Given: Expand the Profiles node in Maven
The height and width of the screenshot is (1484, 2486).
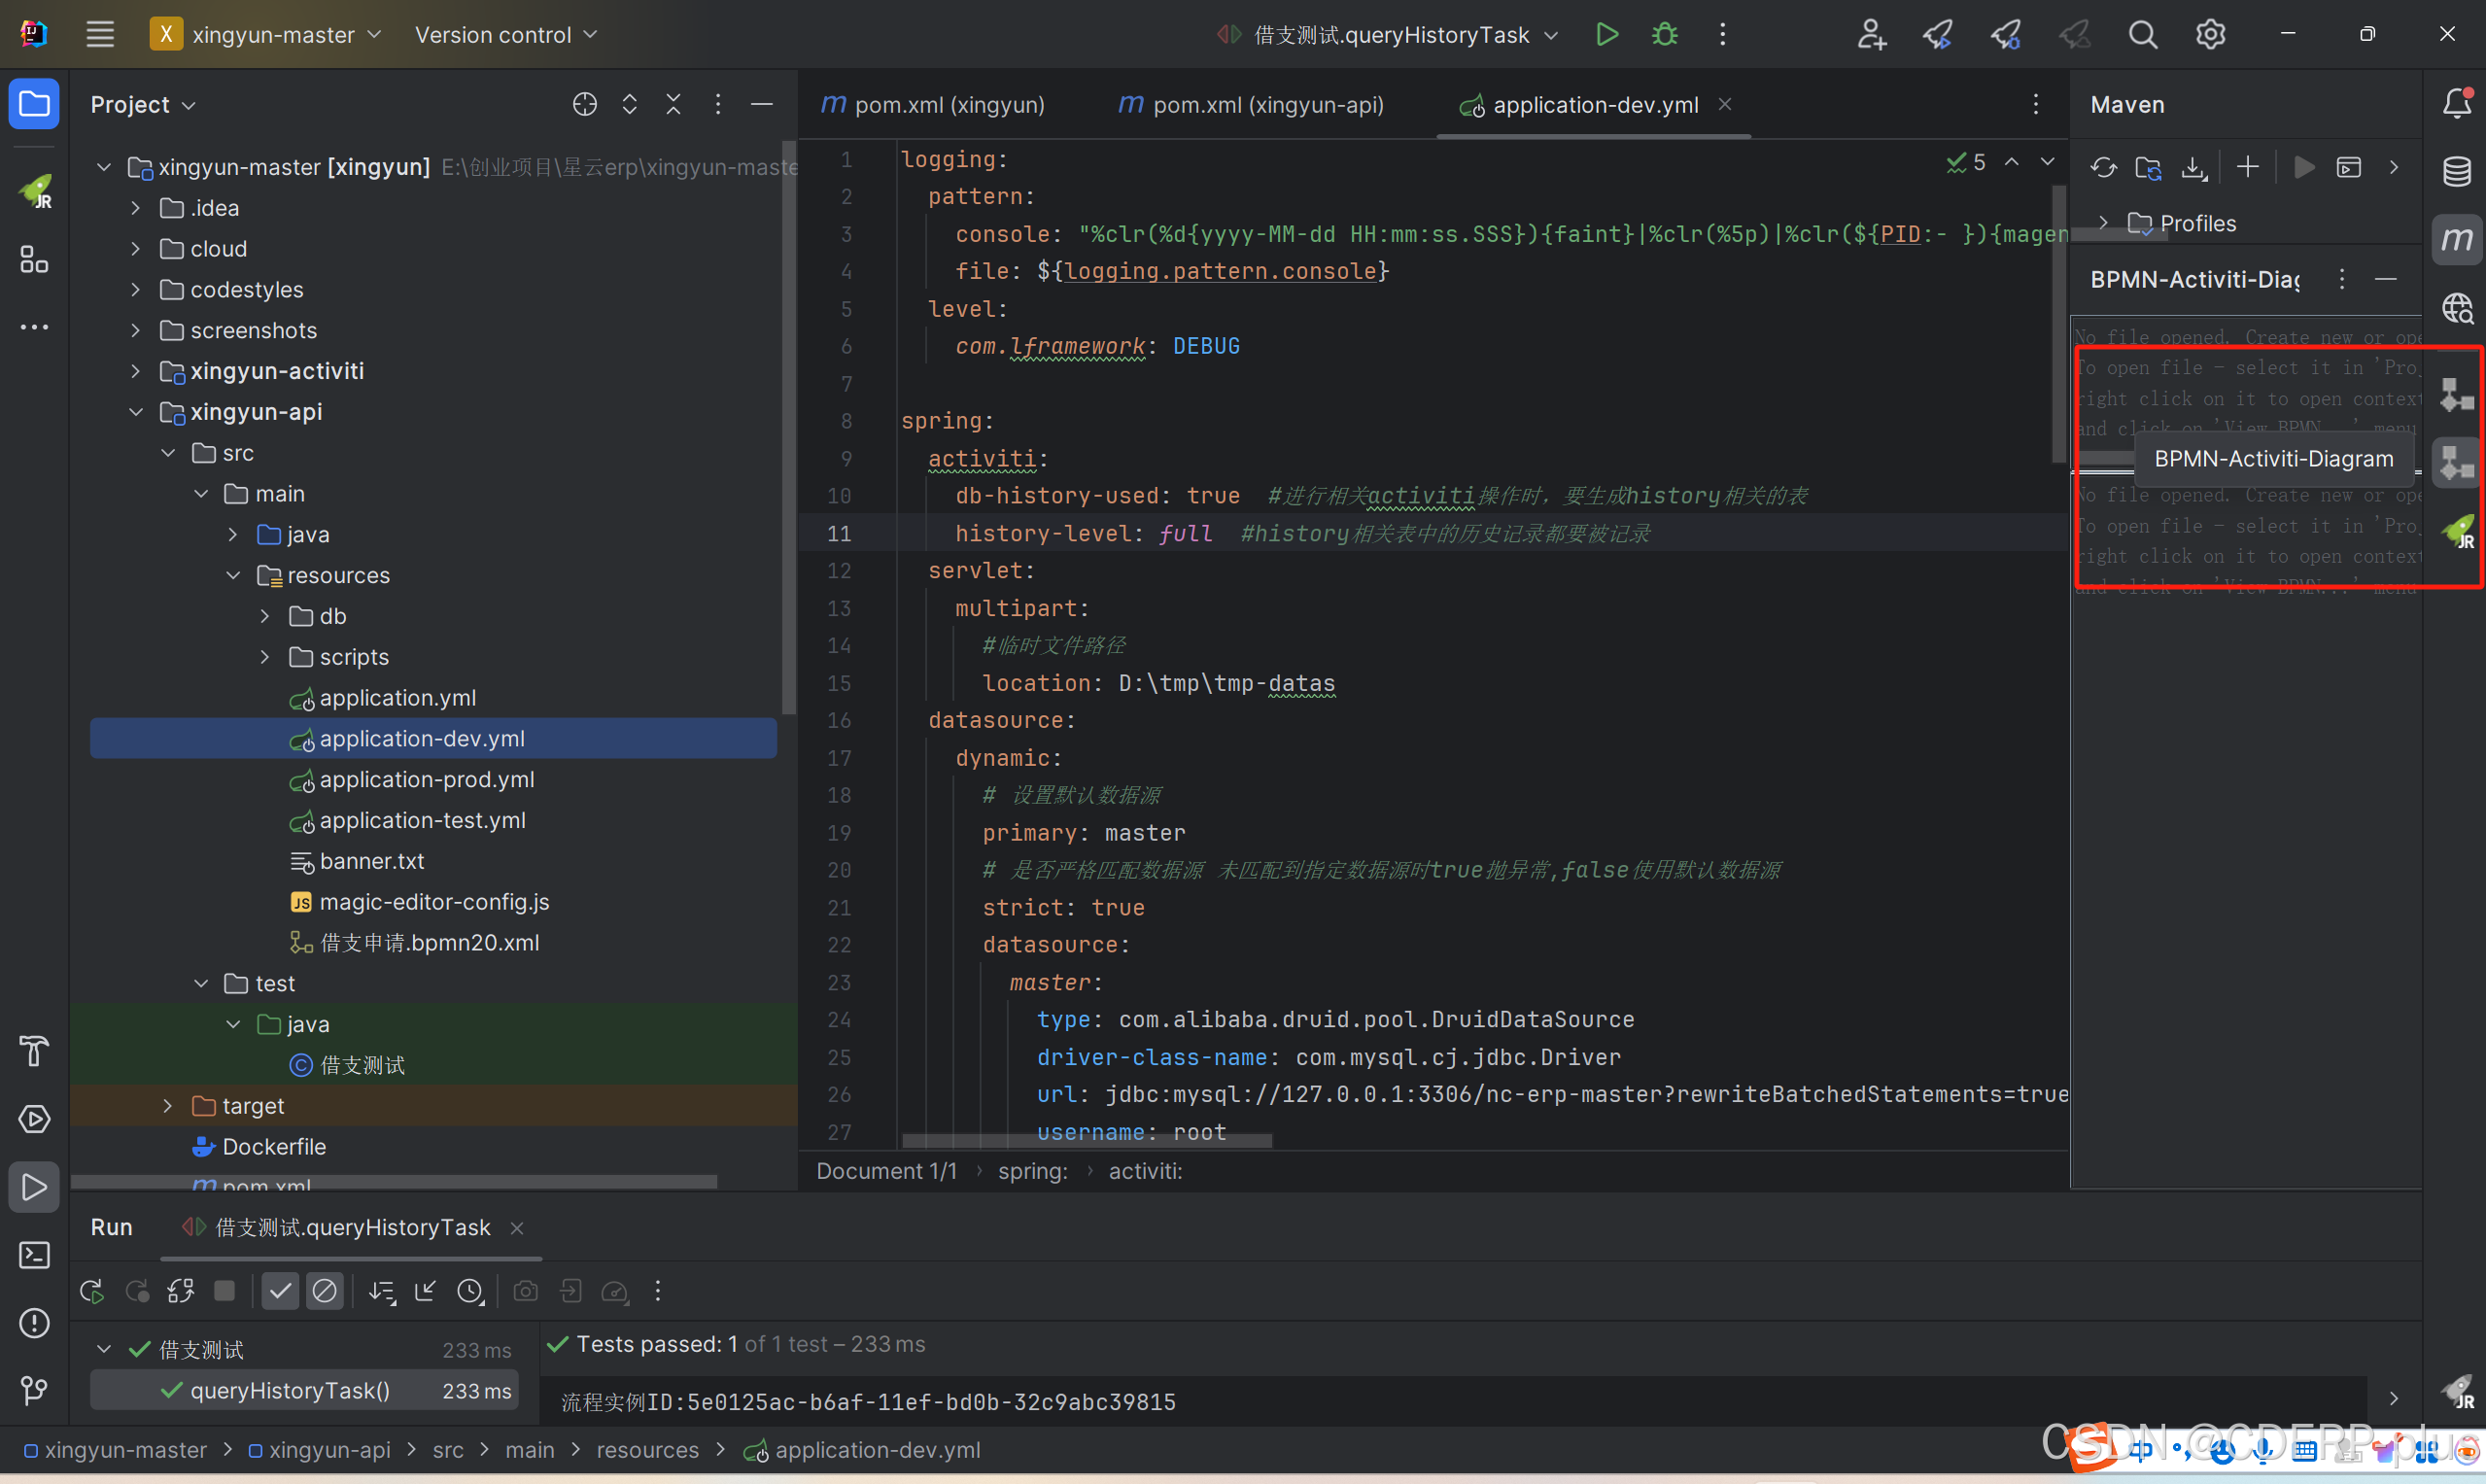Looking at the screenshot, I should [x=2104, y=223].
